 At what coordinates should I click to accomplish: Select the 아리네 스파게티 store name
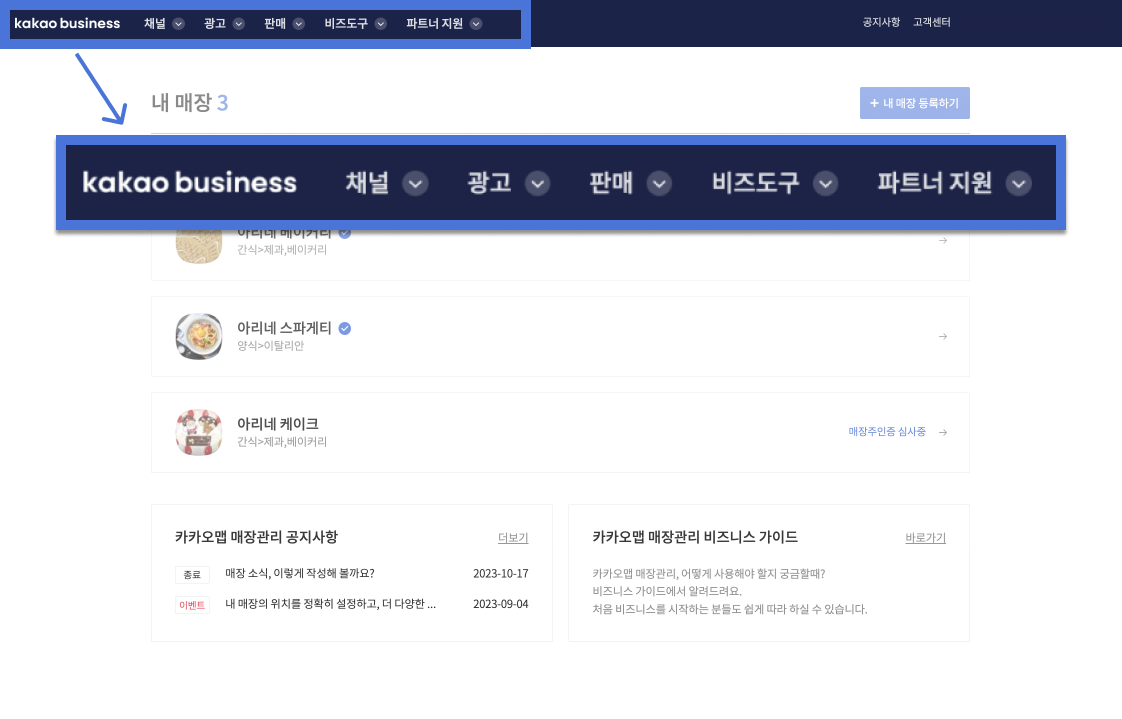pyautogui.click(x=284, y=328)
